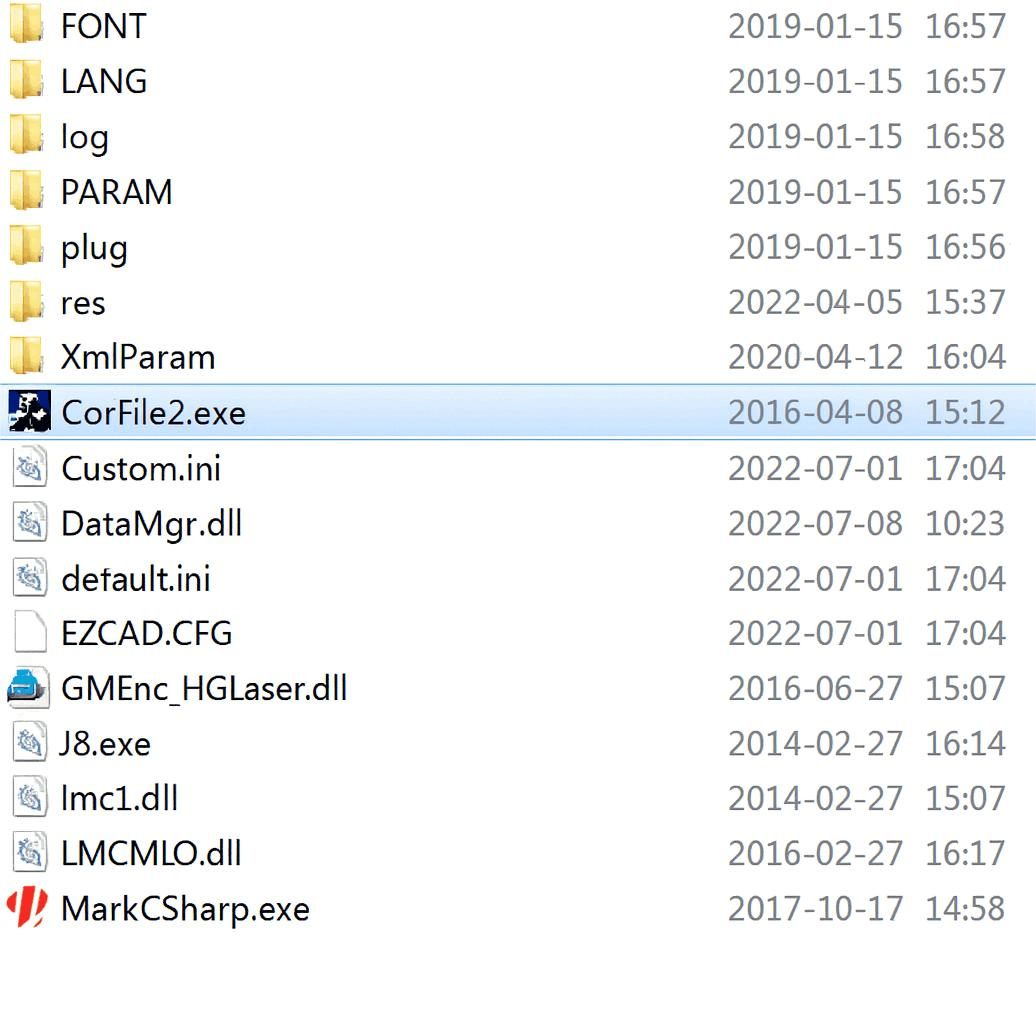Click the DataMgr.dll file icon
1036x1024 pixels.
[x=30, y=523]
